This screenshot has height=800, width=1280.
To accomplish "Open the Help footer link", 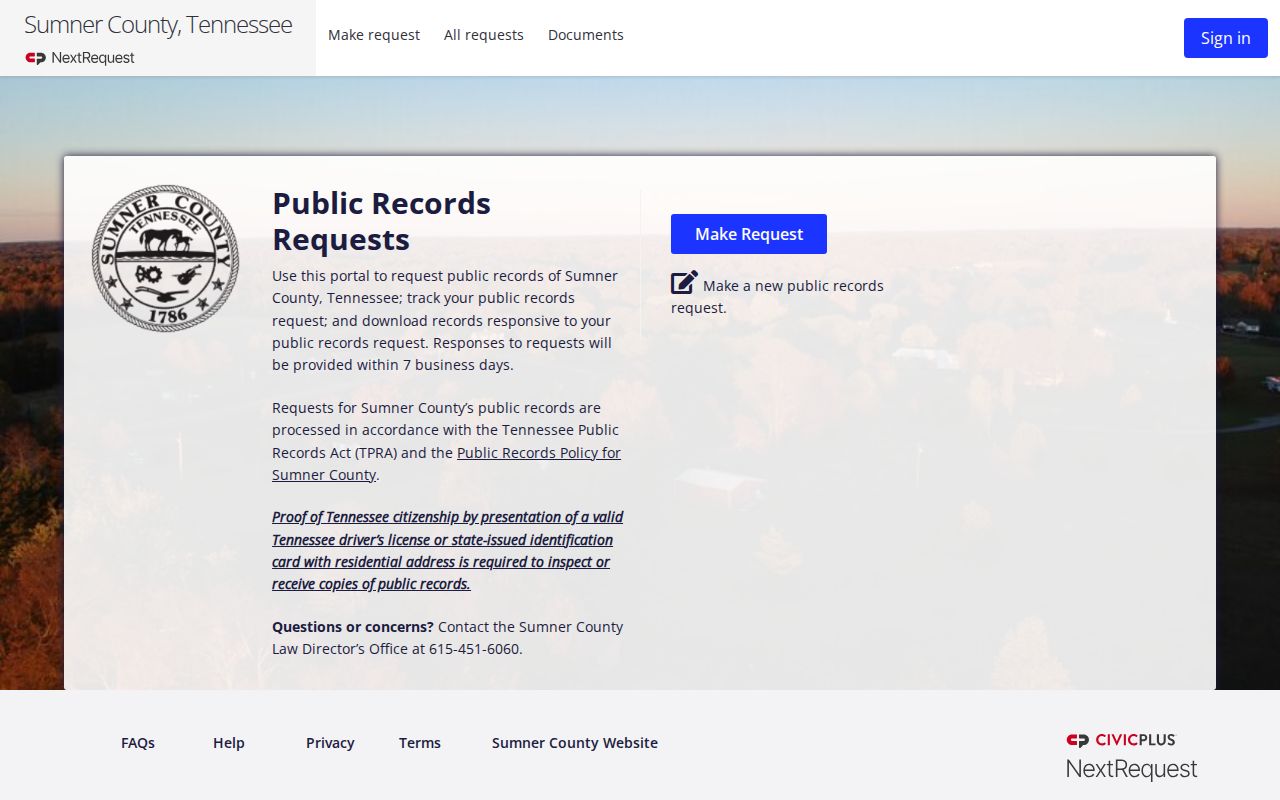I will (229, 743).
